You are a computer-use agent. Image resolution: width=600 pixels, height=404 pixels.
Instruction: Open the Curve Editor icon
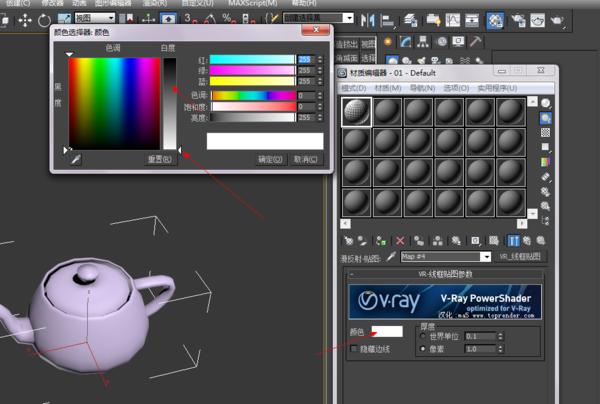point(453,20)
